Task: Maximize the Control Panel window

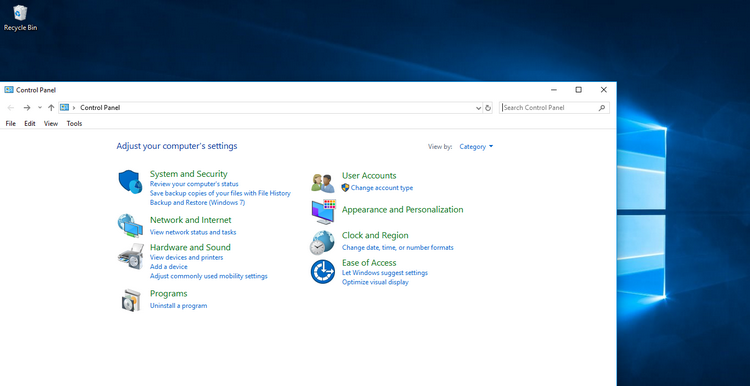Action: pyautogui.click(x=579, y=90)
